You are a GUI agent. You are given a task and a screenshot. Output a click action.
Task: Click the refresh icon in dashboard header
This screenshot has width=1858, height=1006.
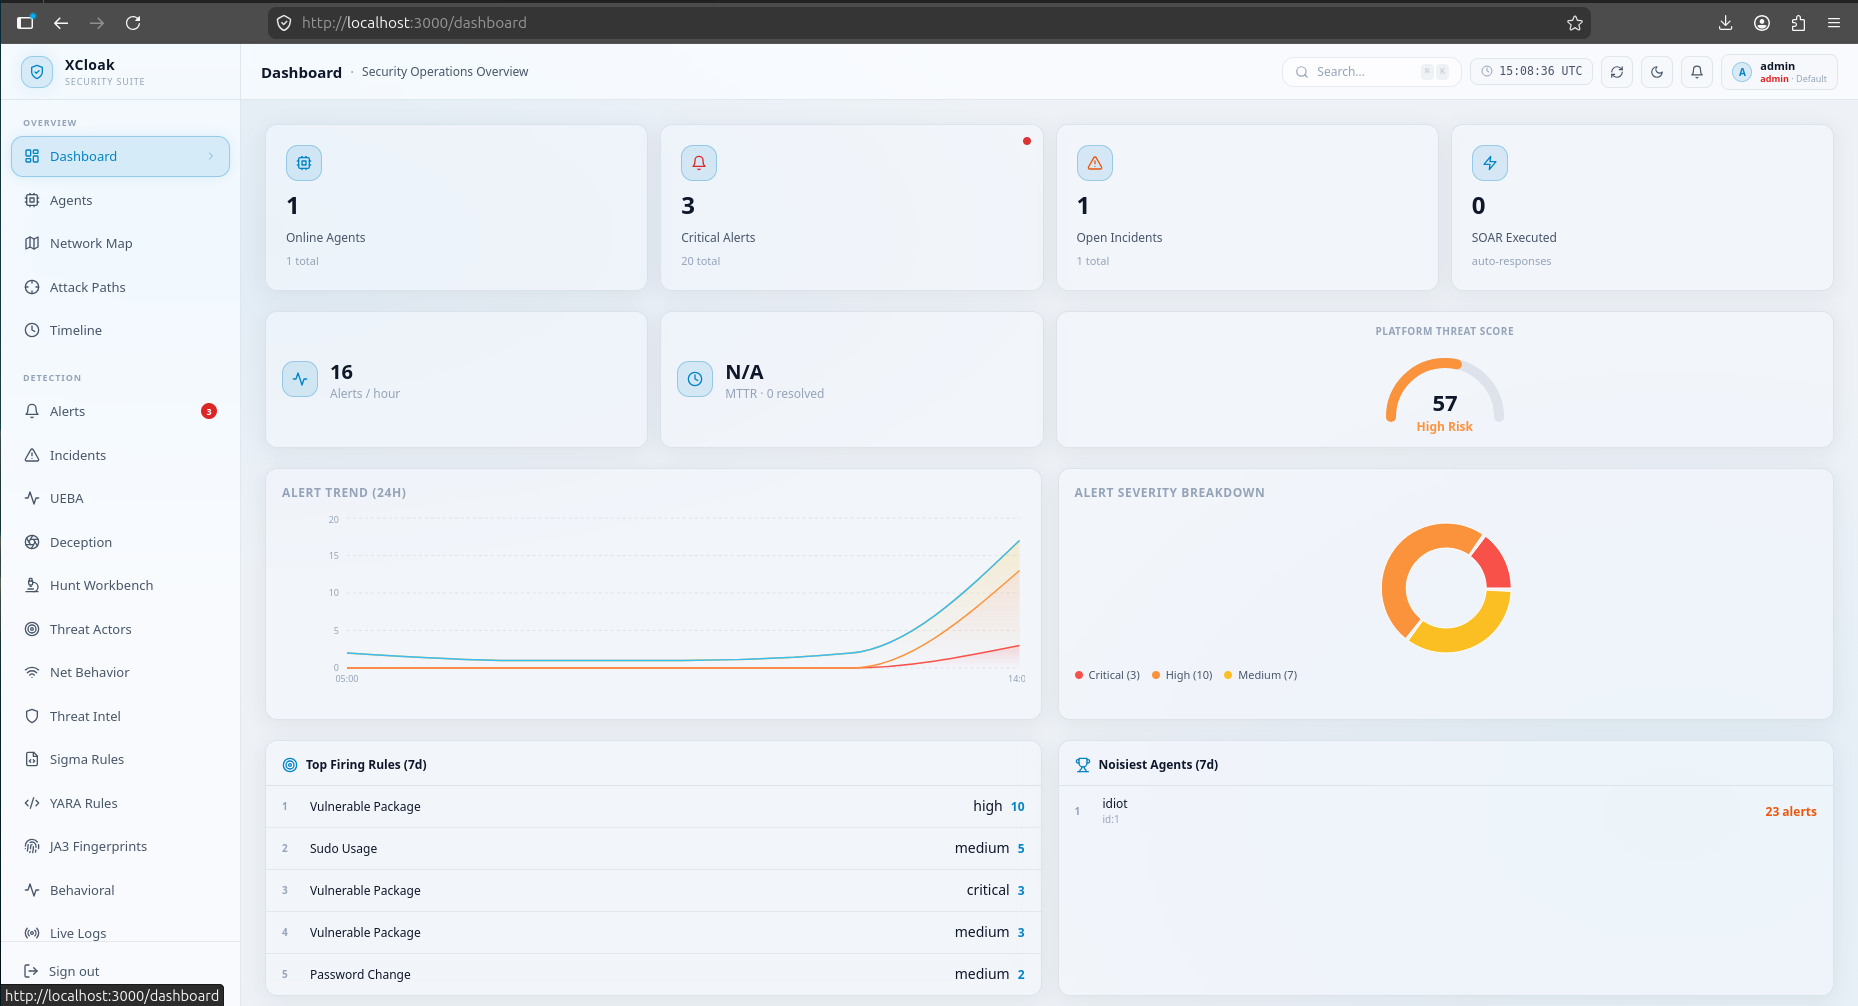click(1617, 72)
